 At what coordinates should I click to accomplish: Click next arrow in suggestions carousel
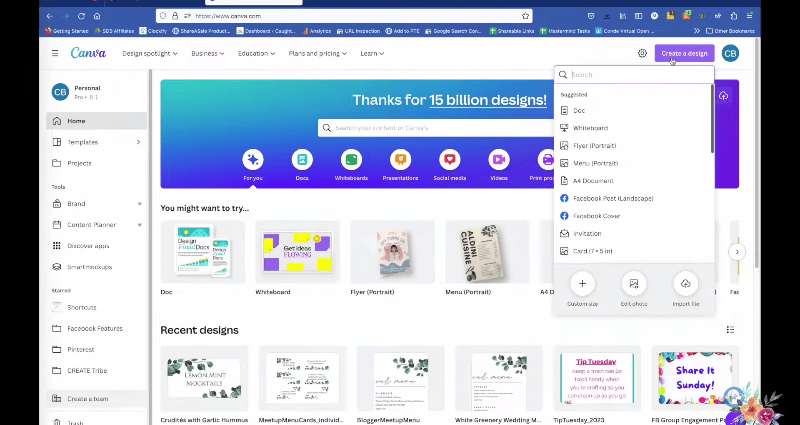tap(737, 252)
